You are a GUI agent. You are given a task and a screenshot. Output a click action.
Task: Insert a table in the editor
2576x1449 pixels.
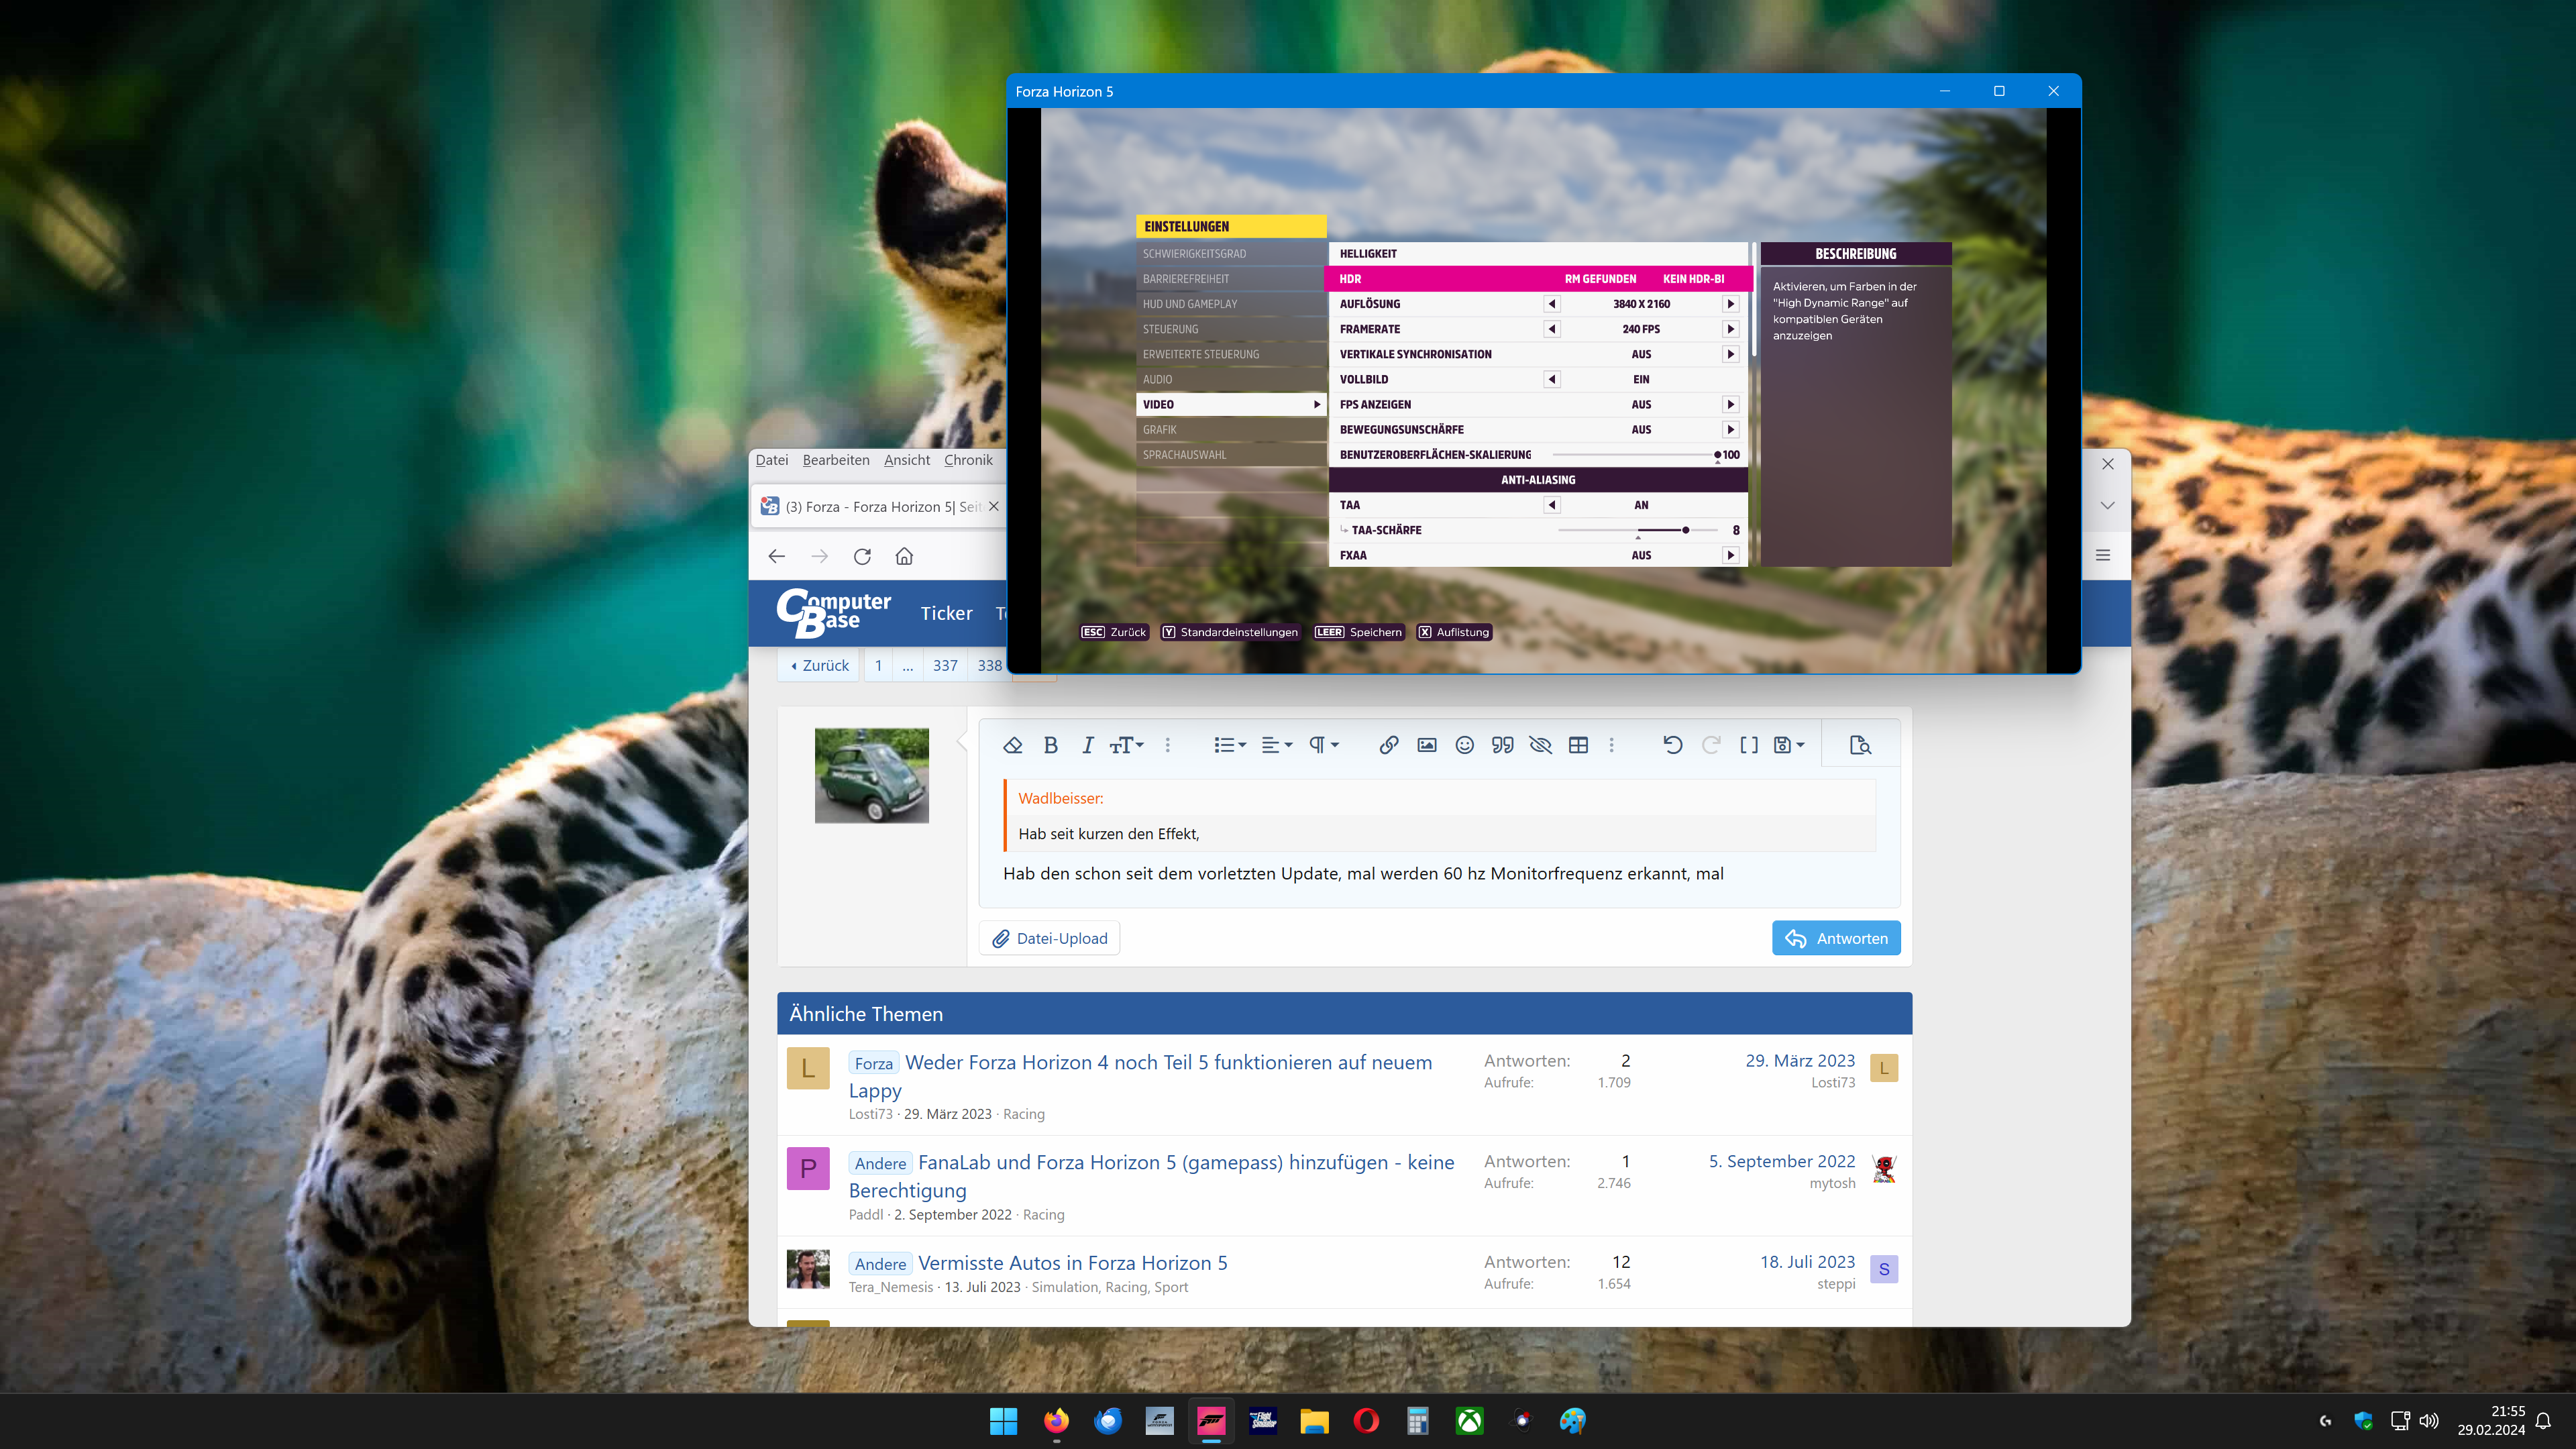tap(1578, 744)
